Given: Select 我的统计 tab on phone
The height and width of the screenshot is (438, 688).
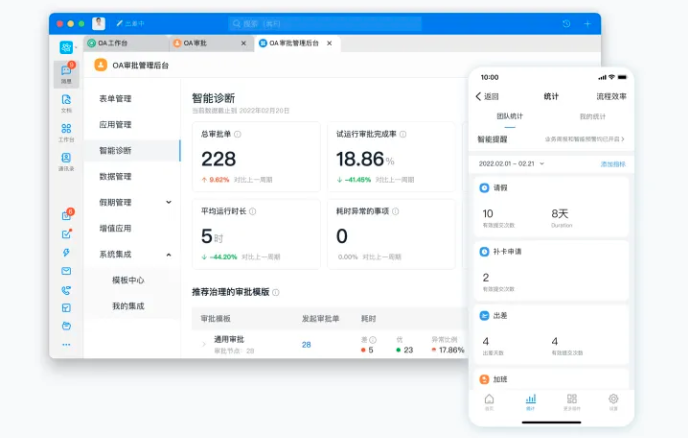Looking at the screenshot, I should (592, 116).
